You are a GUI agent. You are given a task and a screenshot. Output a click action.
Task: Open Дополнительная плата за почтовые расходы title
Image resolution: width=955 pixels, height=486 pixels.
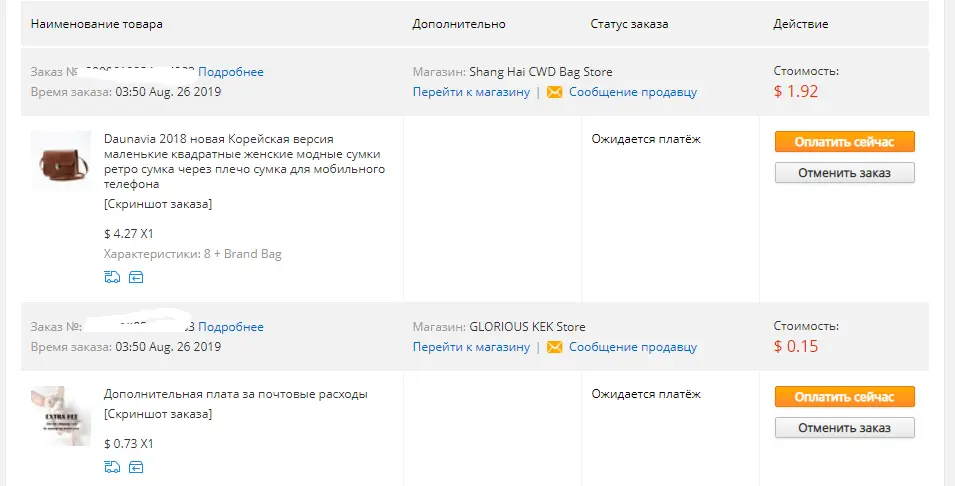[236, 394]
